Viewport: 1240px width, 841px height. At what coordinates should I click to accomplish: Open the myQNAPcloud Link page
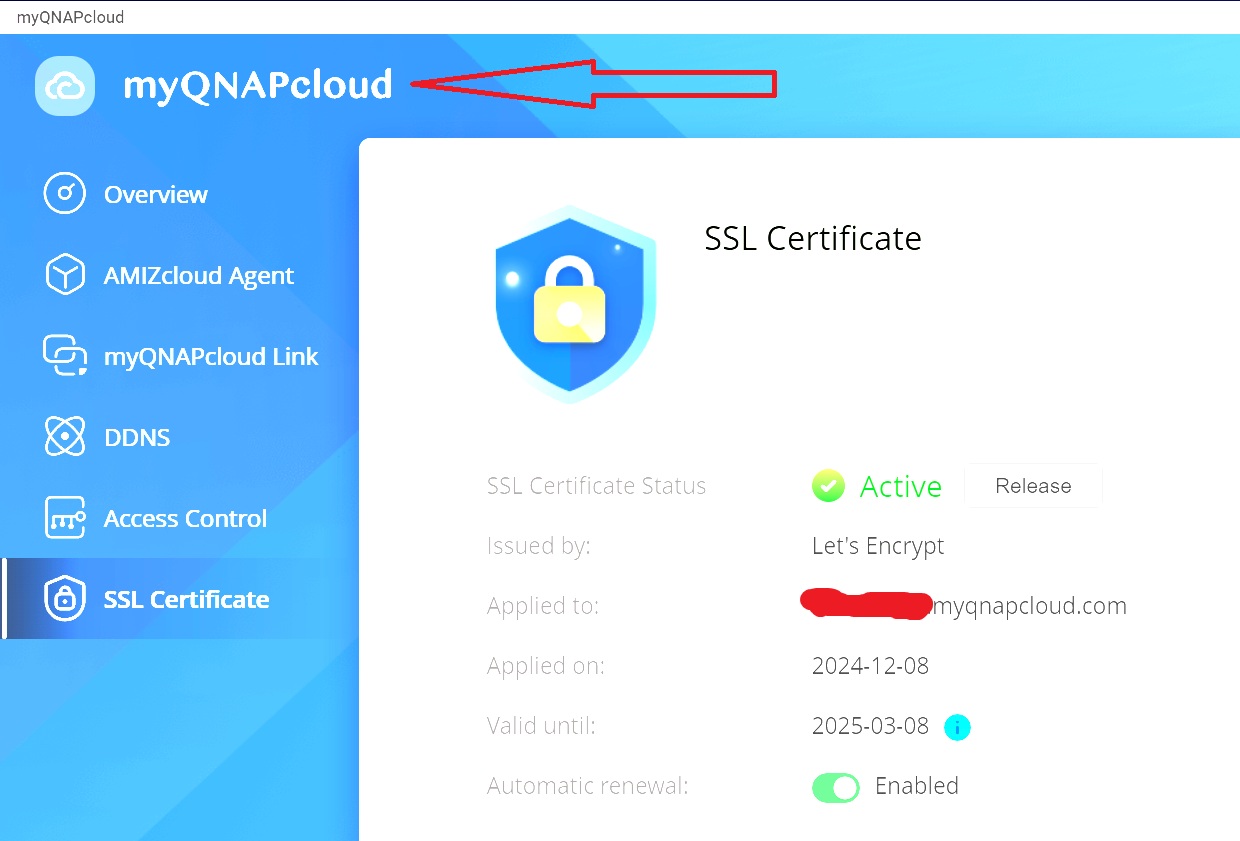[211, 357]
